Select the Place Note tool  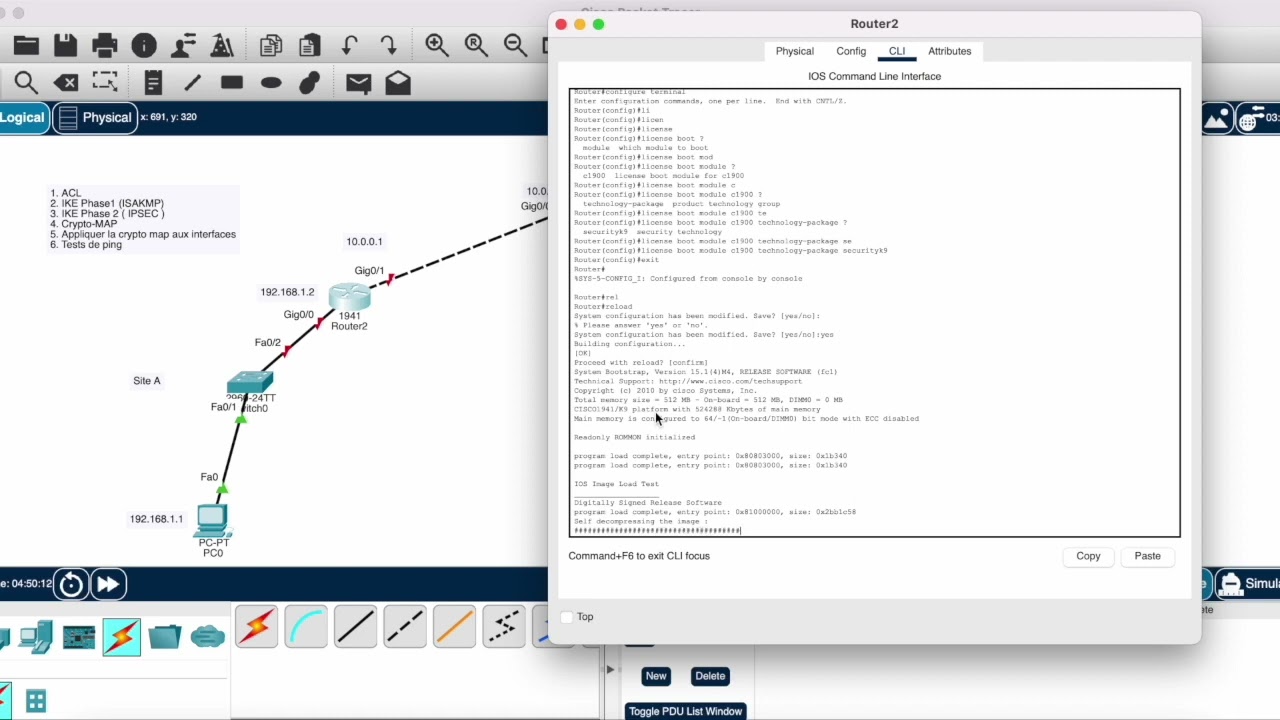[153, 83]
